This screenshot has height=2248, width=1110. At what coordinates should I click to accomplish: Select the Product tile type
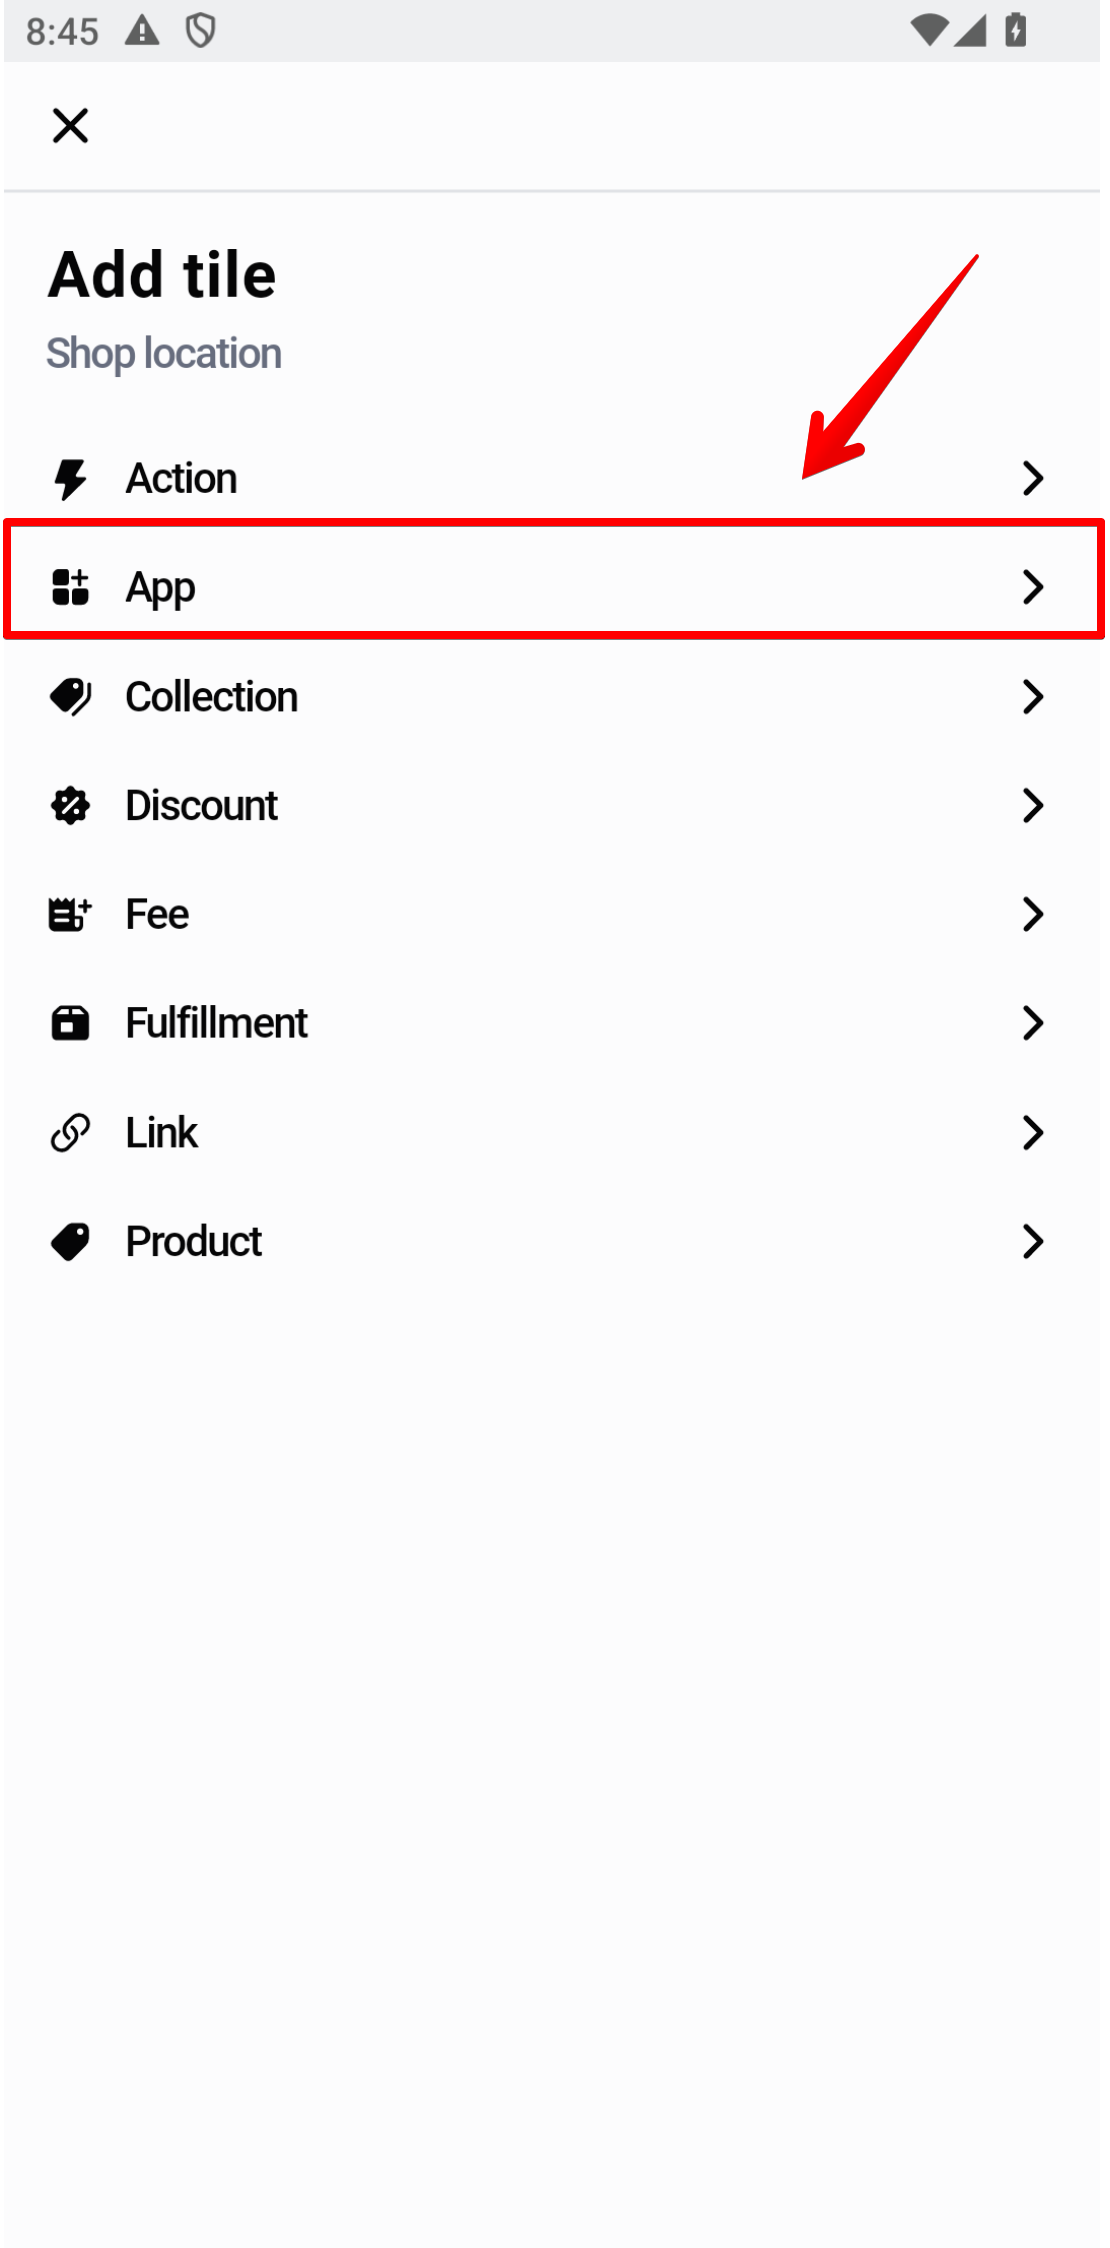pos(194,1242)
